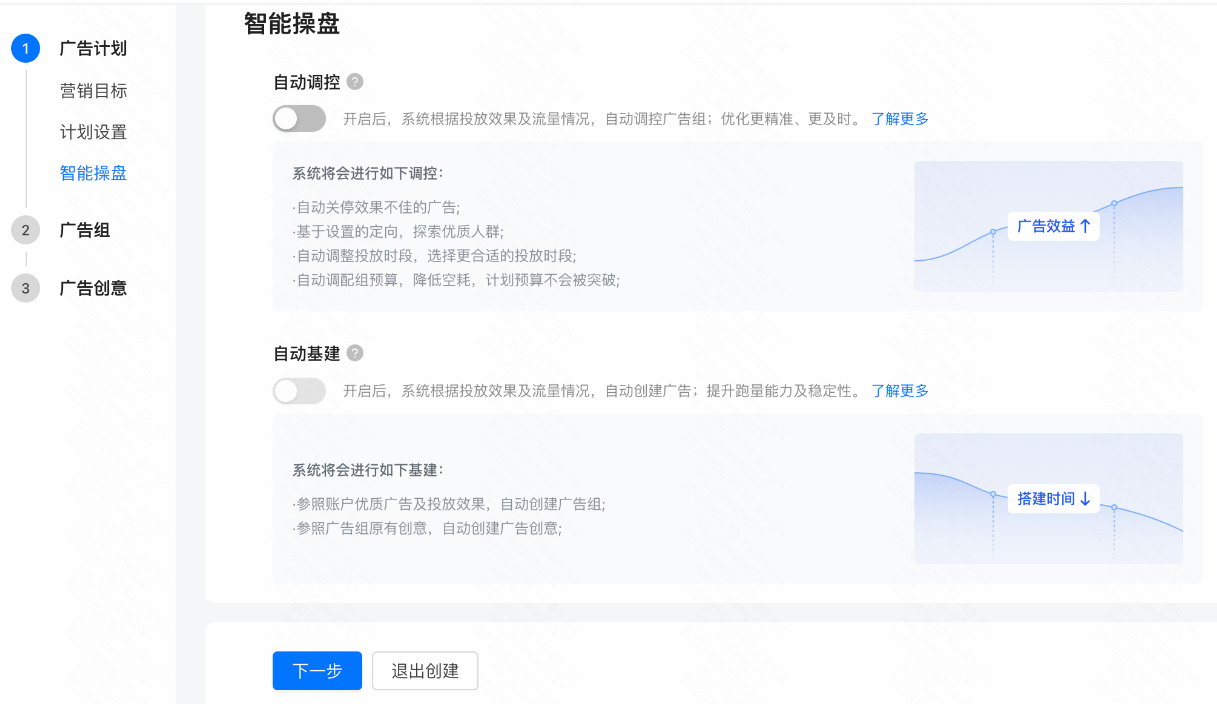Click 退出创建 to exit creation
Viewport: 1217px width, 704px height.
[x=424, y=670]
